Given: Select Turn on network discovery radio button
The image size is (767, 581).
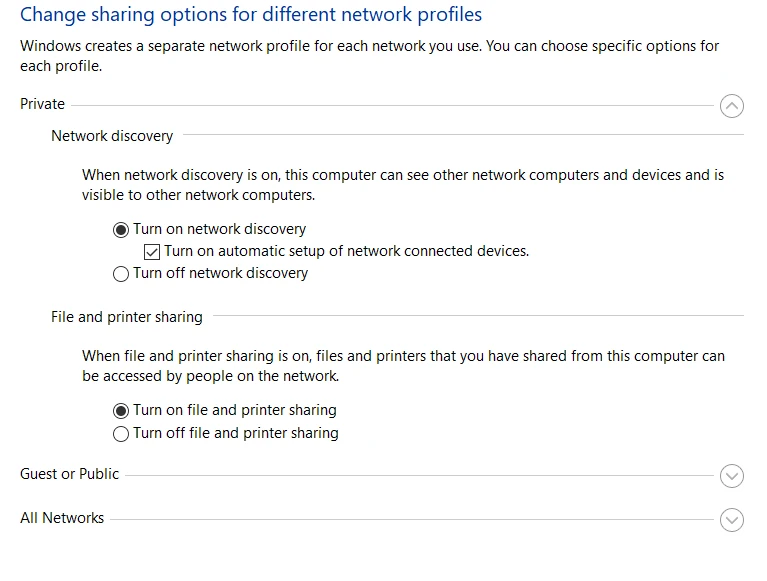Looking at the screenshot, I should click(x=121, y=229).
